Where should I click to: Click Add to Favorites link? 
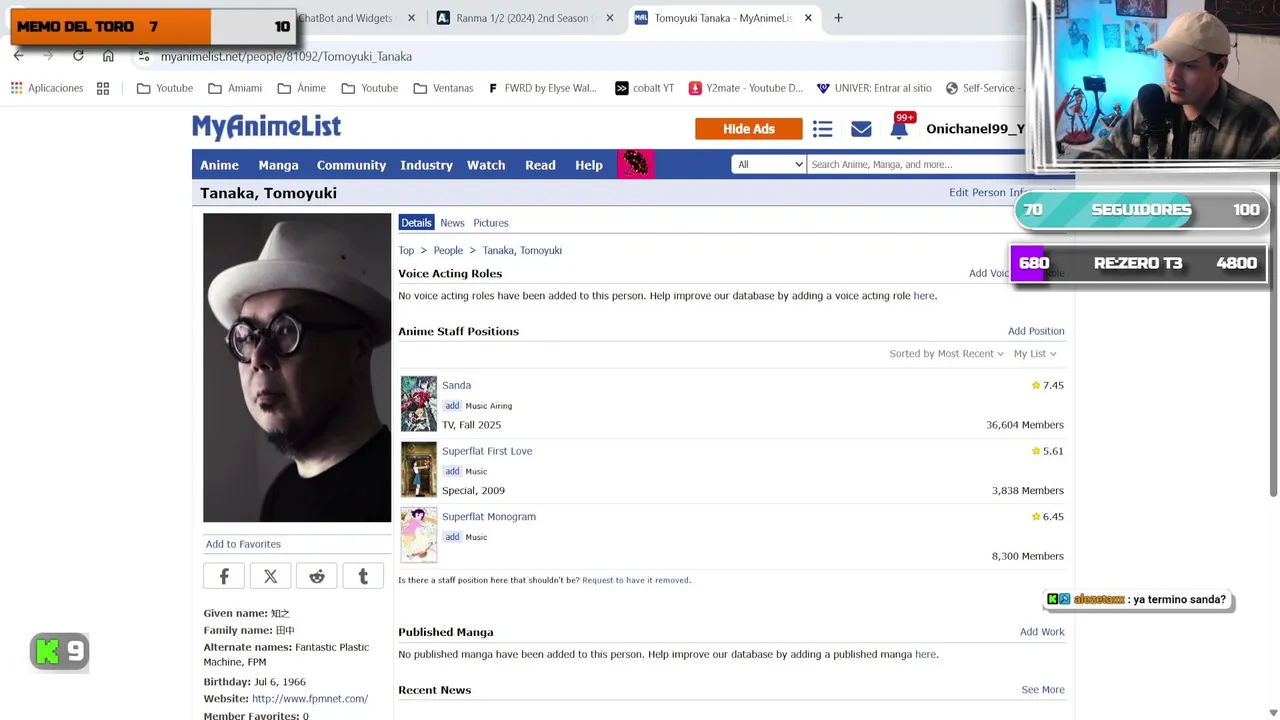(x=243, y=544)
